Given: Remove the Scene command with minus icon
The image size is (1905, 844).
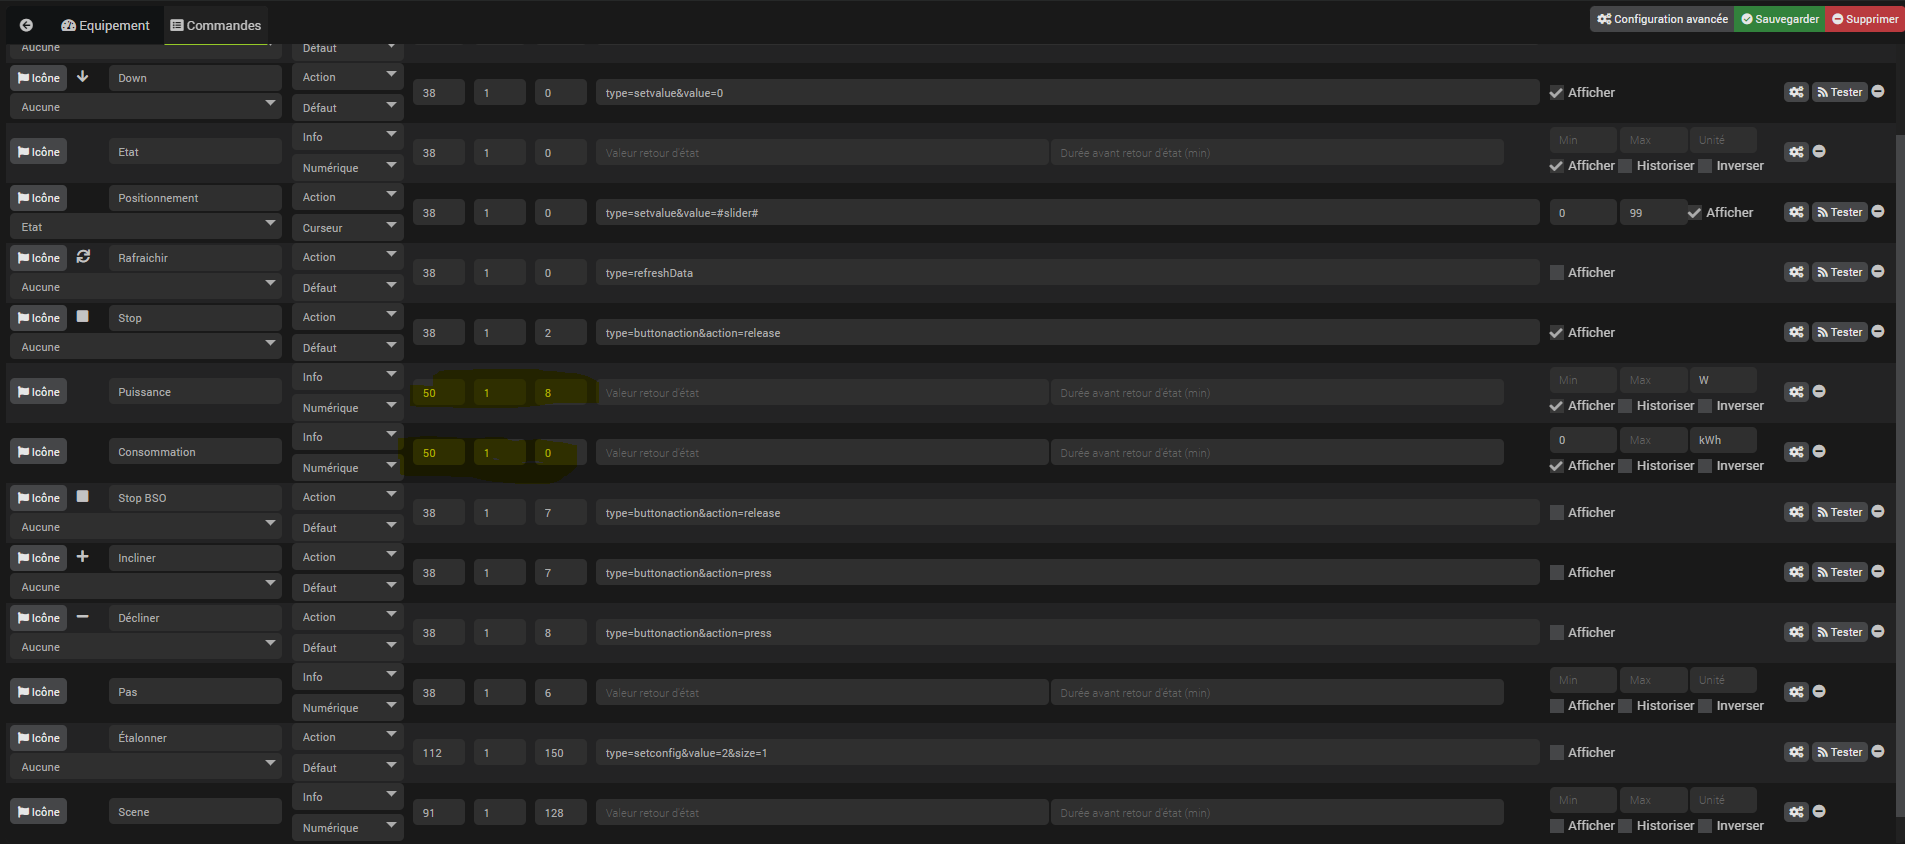Looking at the screenshot, I should click(x=1819, y=811).
